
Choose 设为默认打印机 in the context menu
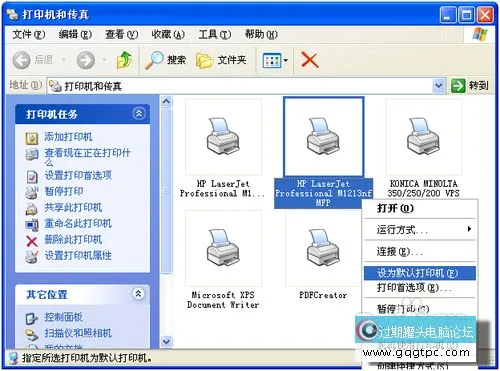pos(420,273)
